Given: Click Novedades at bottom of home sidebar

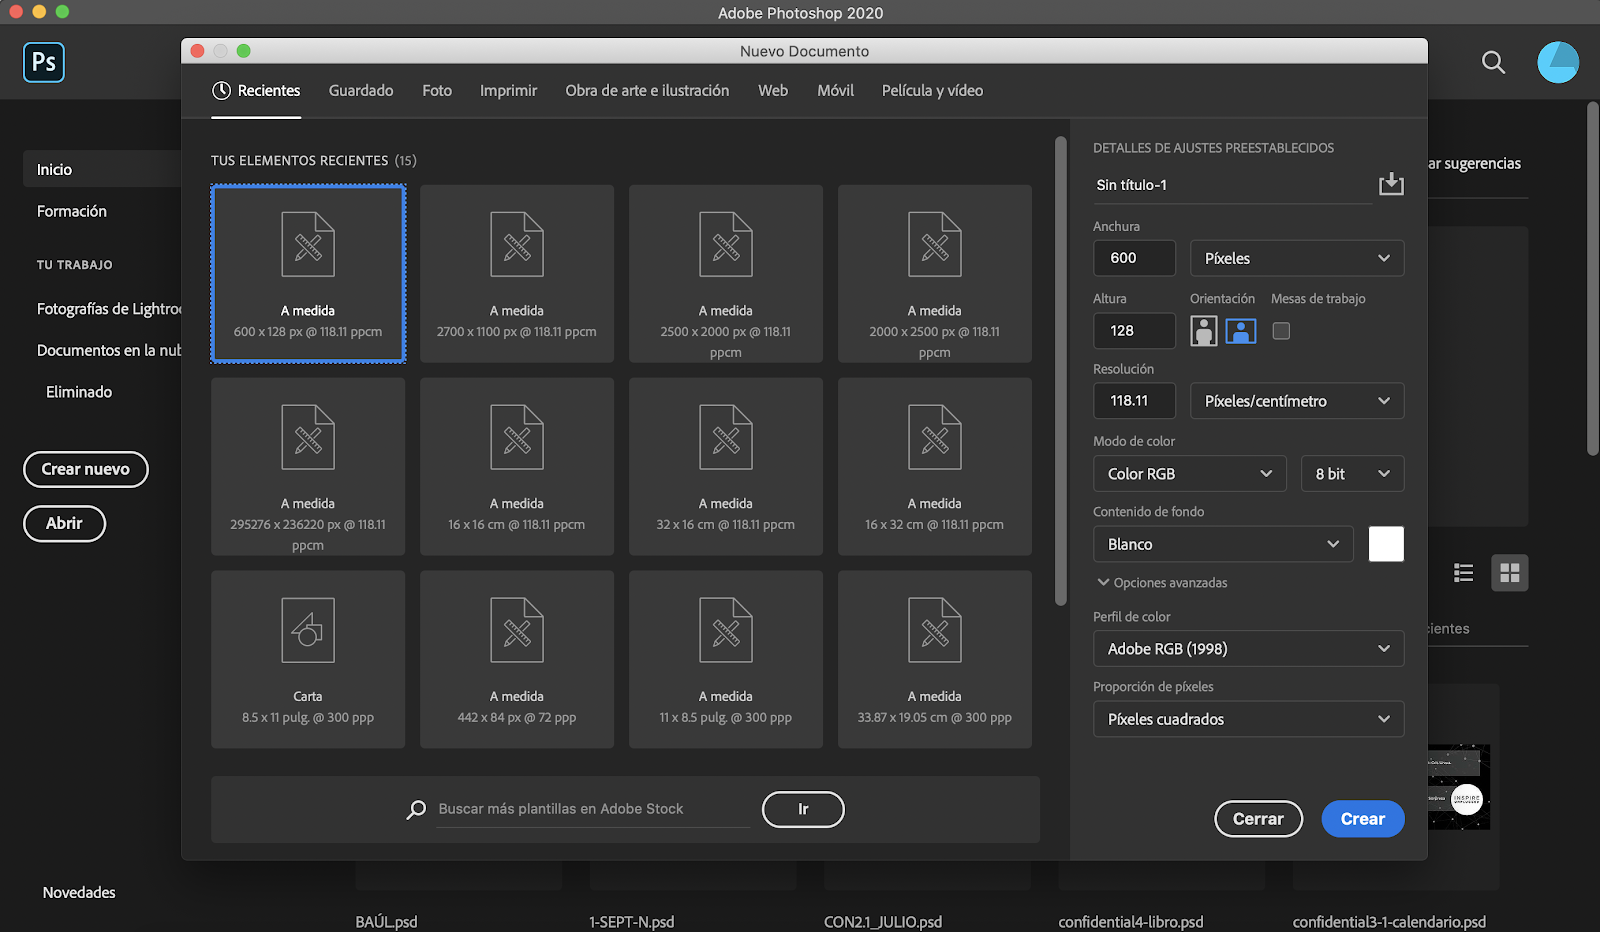Looking at the screenshot, I should pyautogui.click(x=79, y=893).
